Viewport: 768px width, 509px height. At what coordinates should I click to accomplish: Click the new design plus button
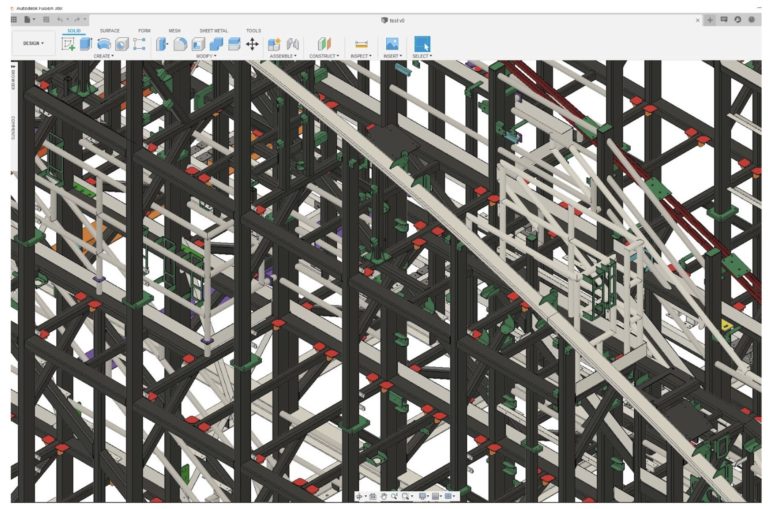click(710, 19)
